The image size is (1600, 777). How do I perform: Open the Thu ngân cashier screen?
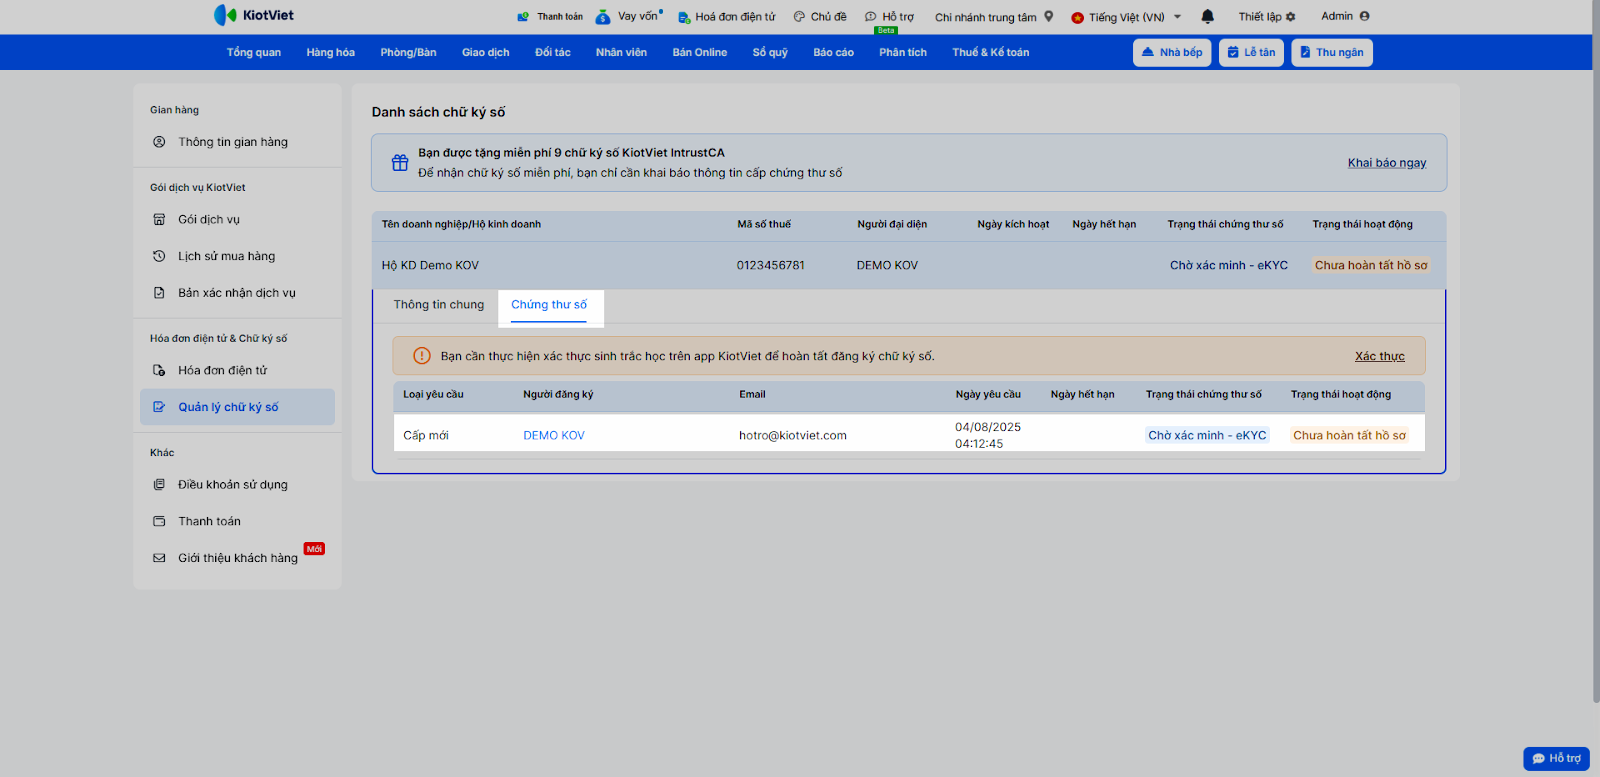click(x=1332, y=53)
